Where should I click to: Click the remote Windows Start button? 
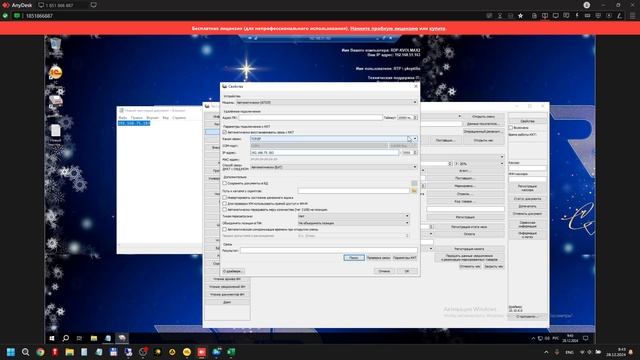coord(52,338)
